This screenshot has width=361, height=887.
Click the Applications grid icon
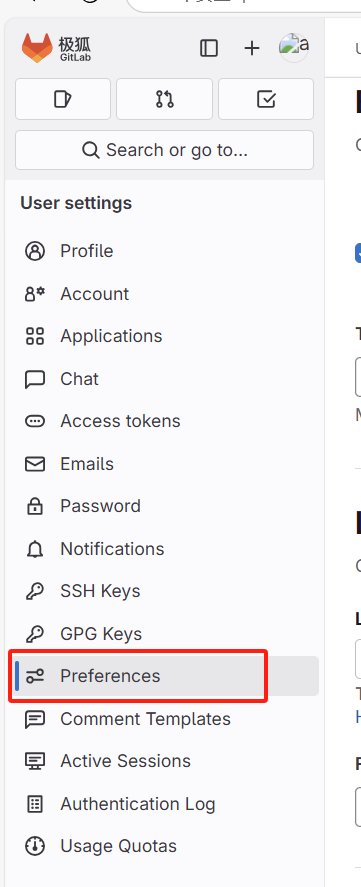(x=35, y=336)
